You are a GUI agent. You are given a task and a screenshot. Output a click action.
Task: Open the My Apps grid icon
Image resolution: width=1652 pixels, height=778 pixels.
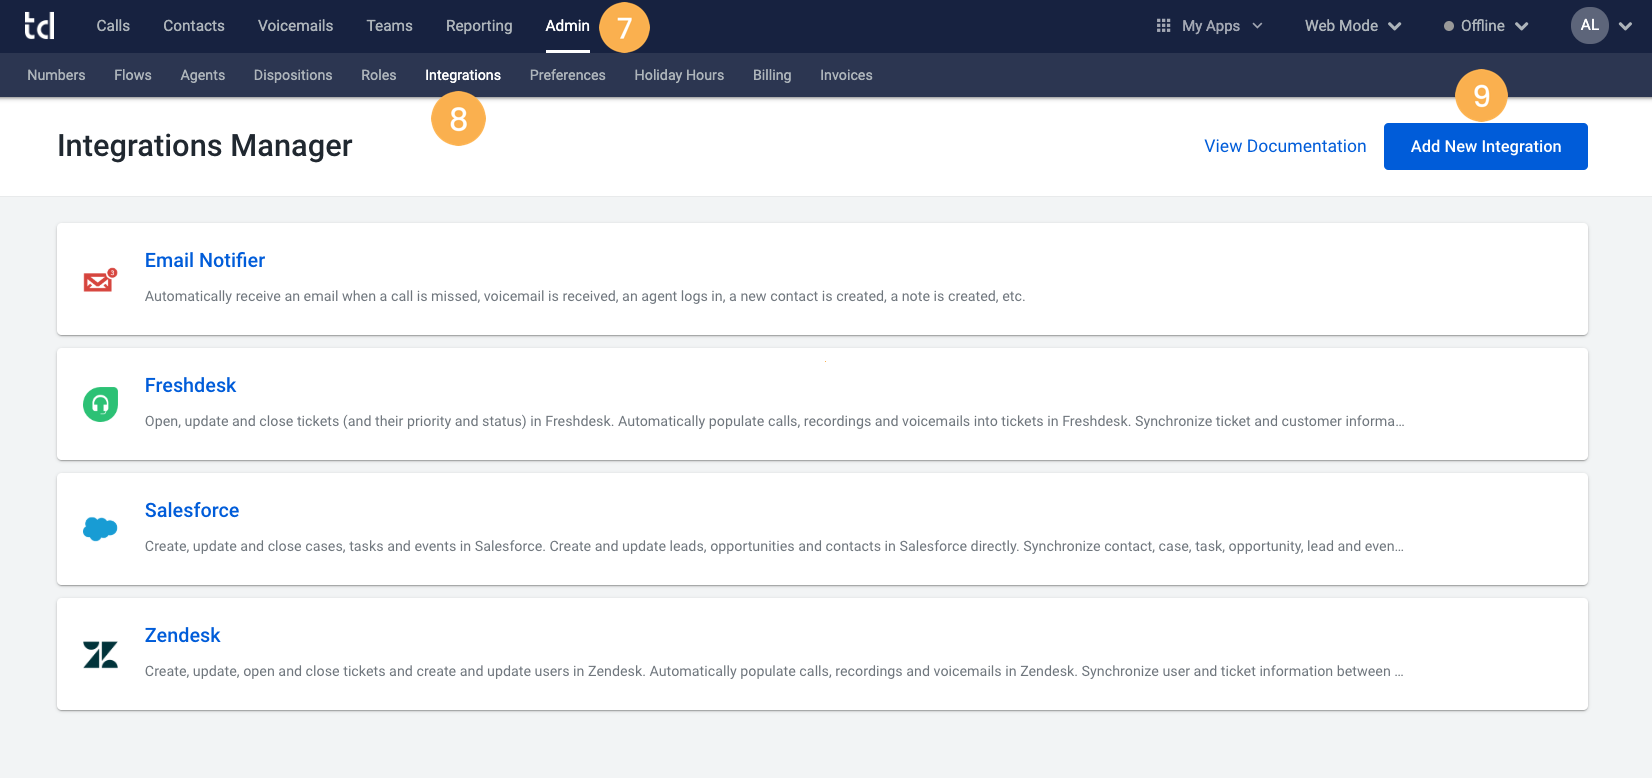tap(1163, 26)
